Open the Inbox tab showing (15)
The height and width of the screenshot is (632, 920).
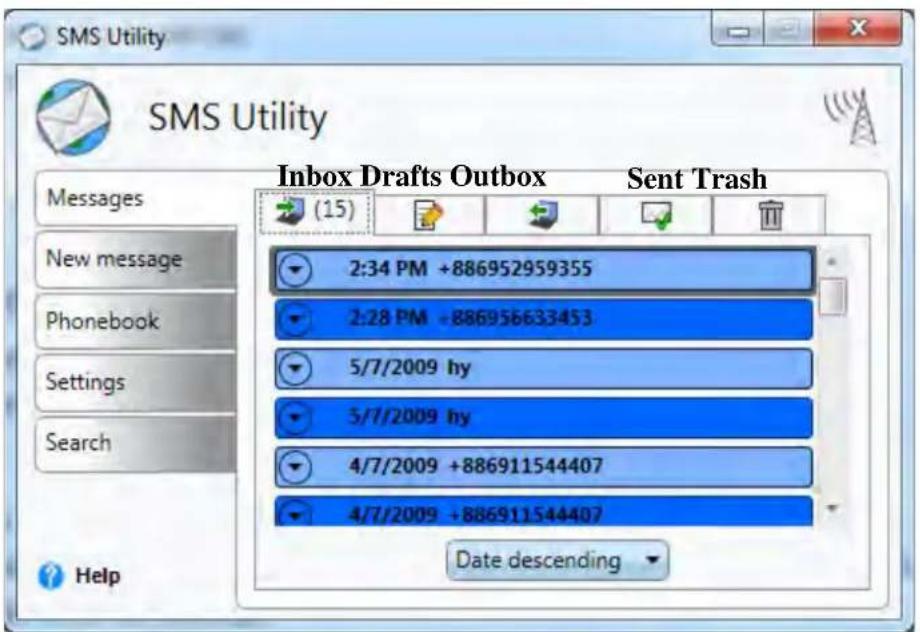pos(316,212)
